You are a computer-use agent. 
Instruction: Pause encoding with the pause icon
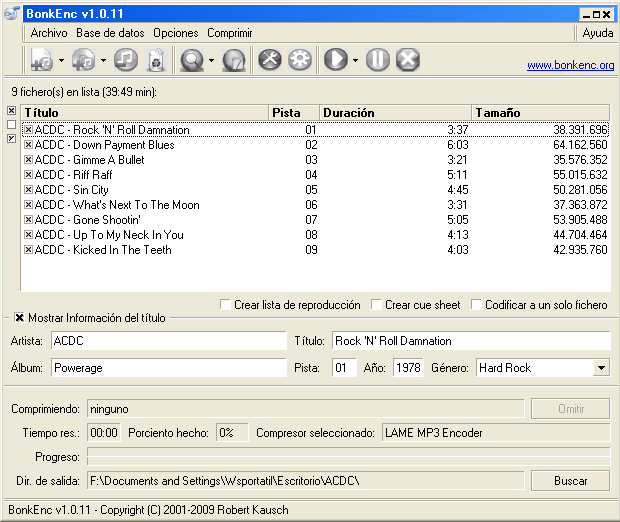click(378, 60)
